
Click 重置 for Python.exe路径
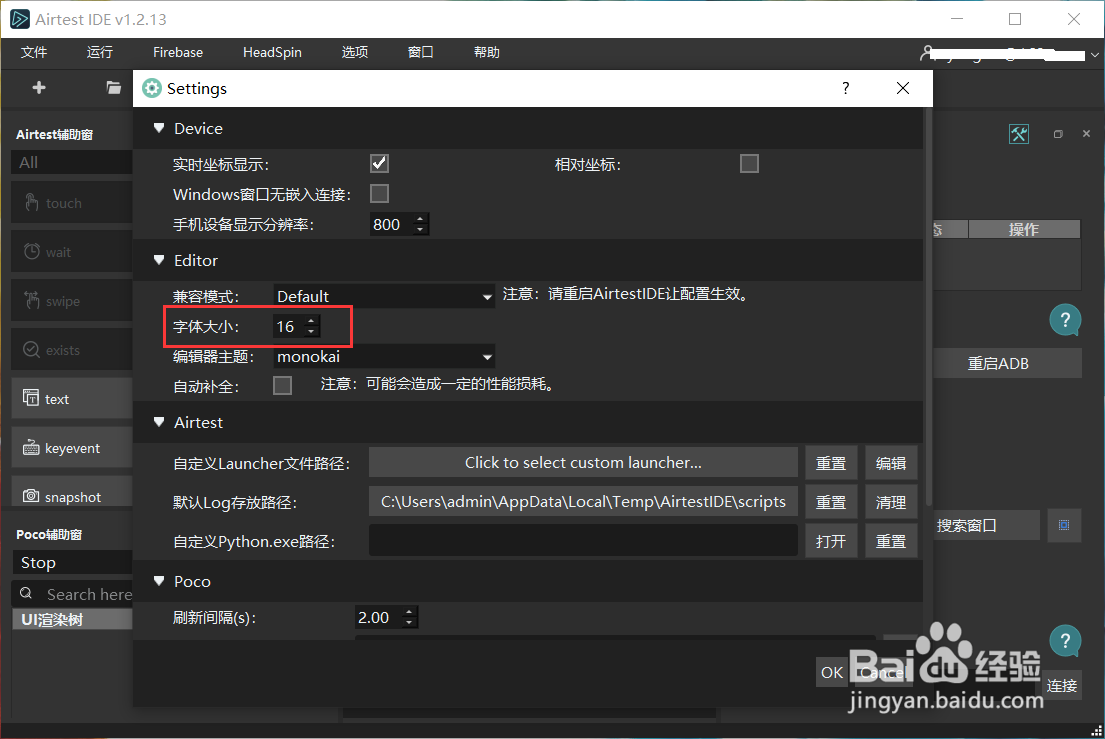891,541
